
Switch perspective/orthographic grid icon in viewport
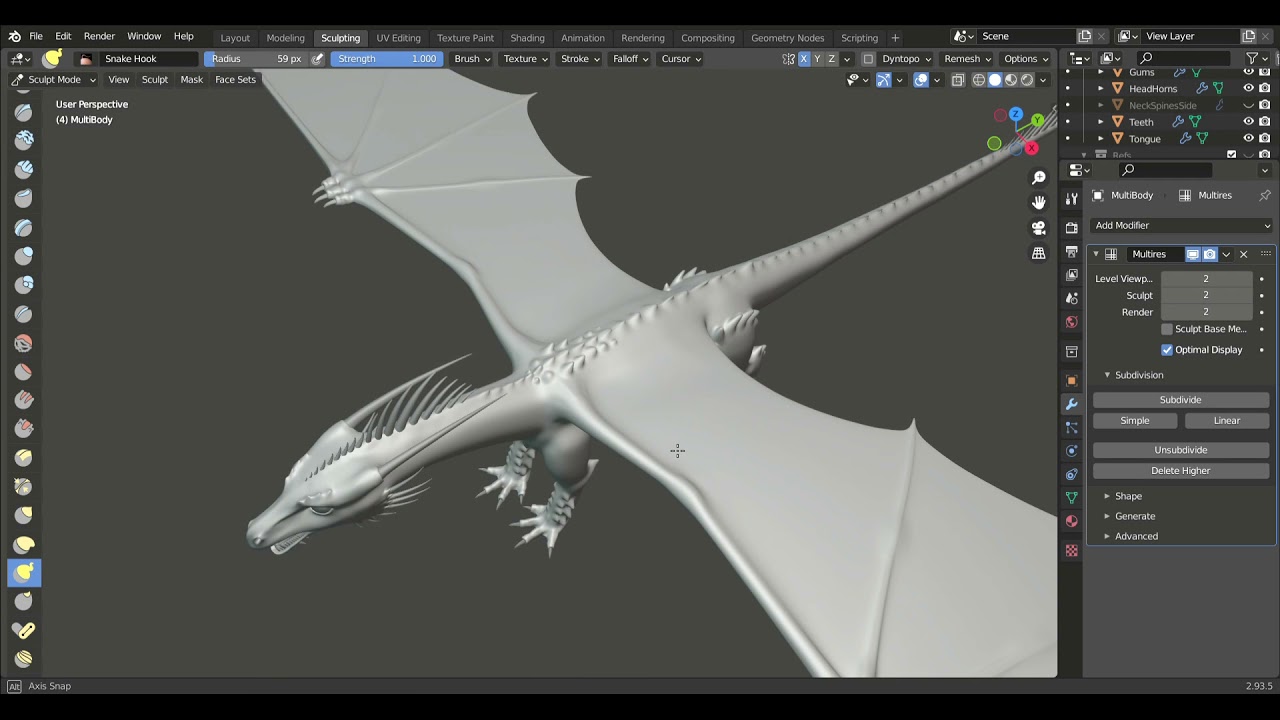1039,253
